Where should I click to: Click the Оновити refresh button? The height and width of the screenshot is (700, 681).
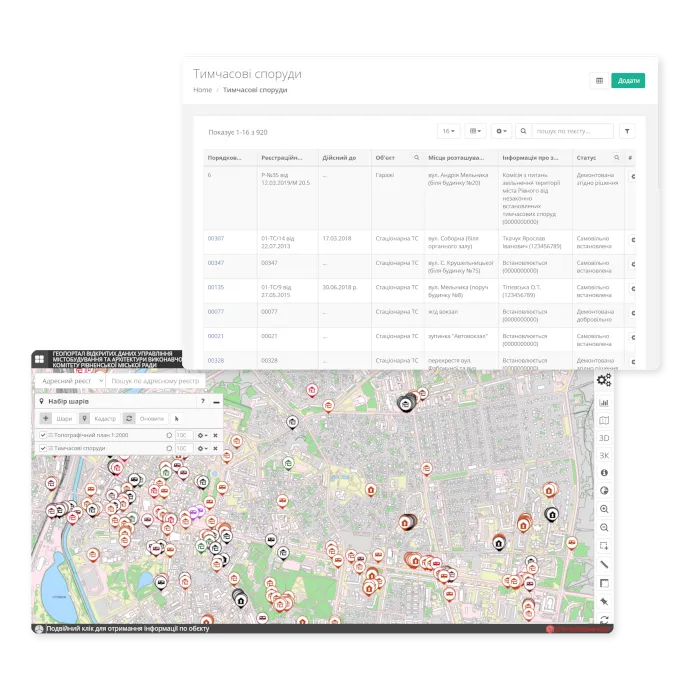[x=146, y=419]
